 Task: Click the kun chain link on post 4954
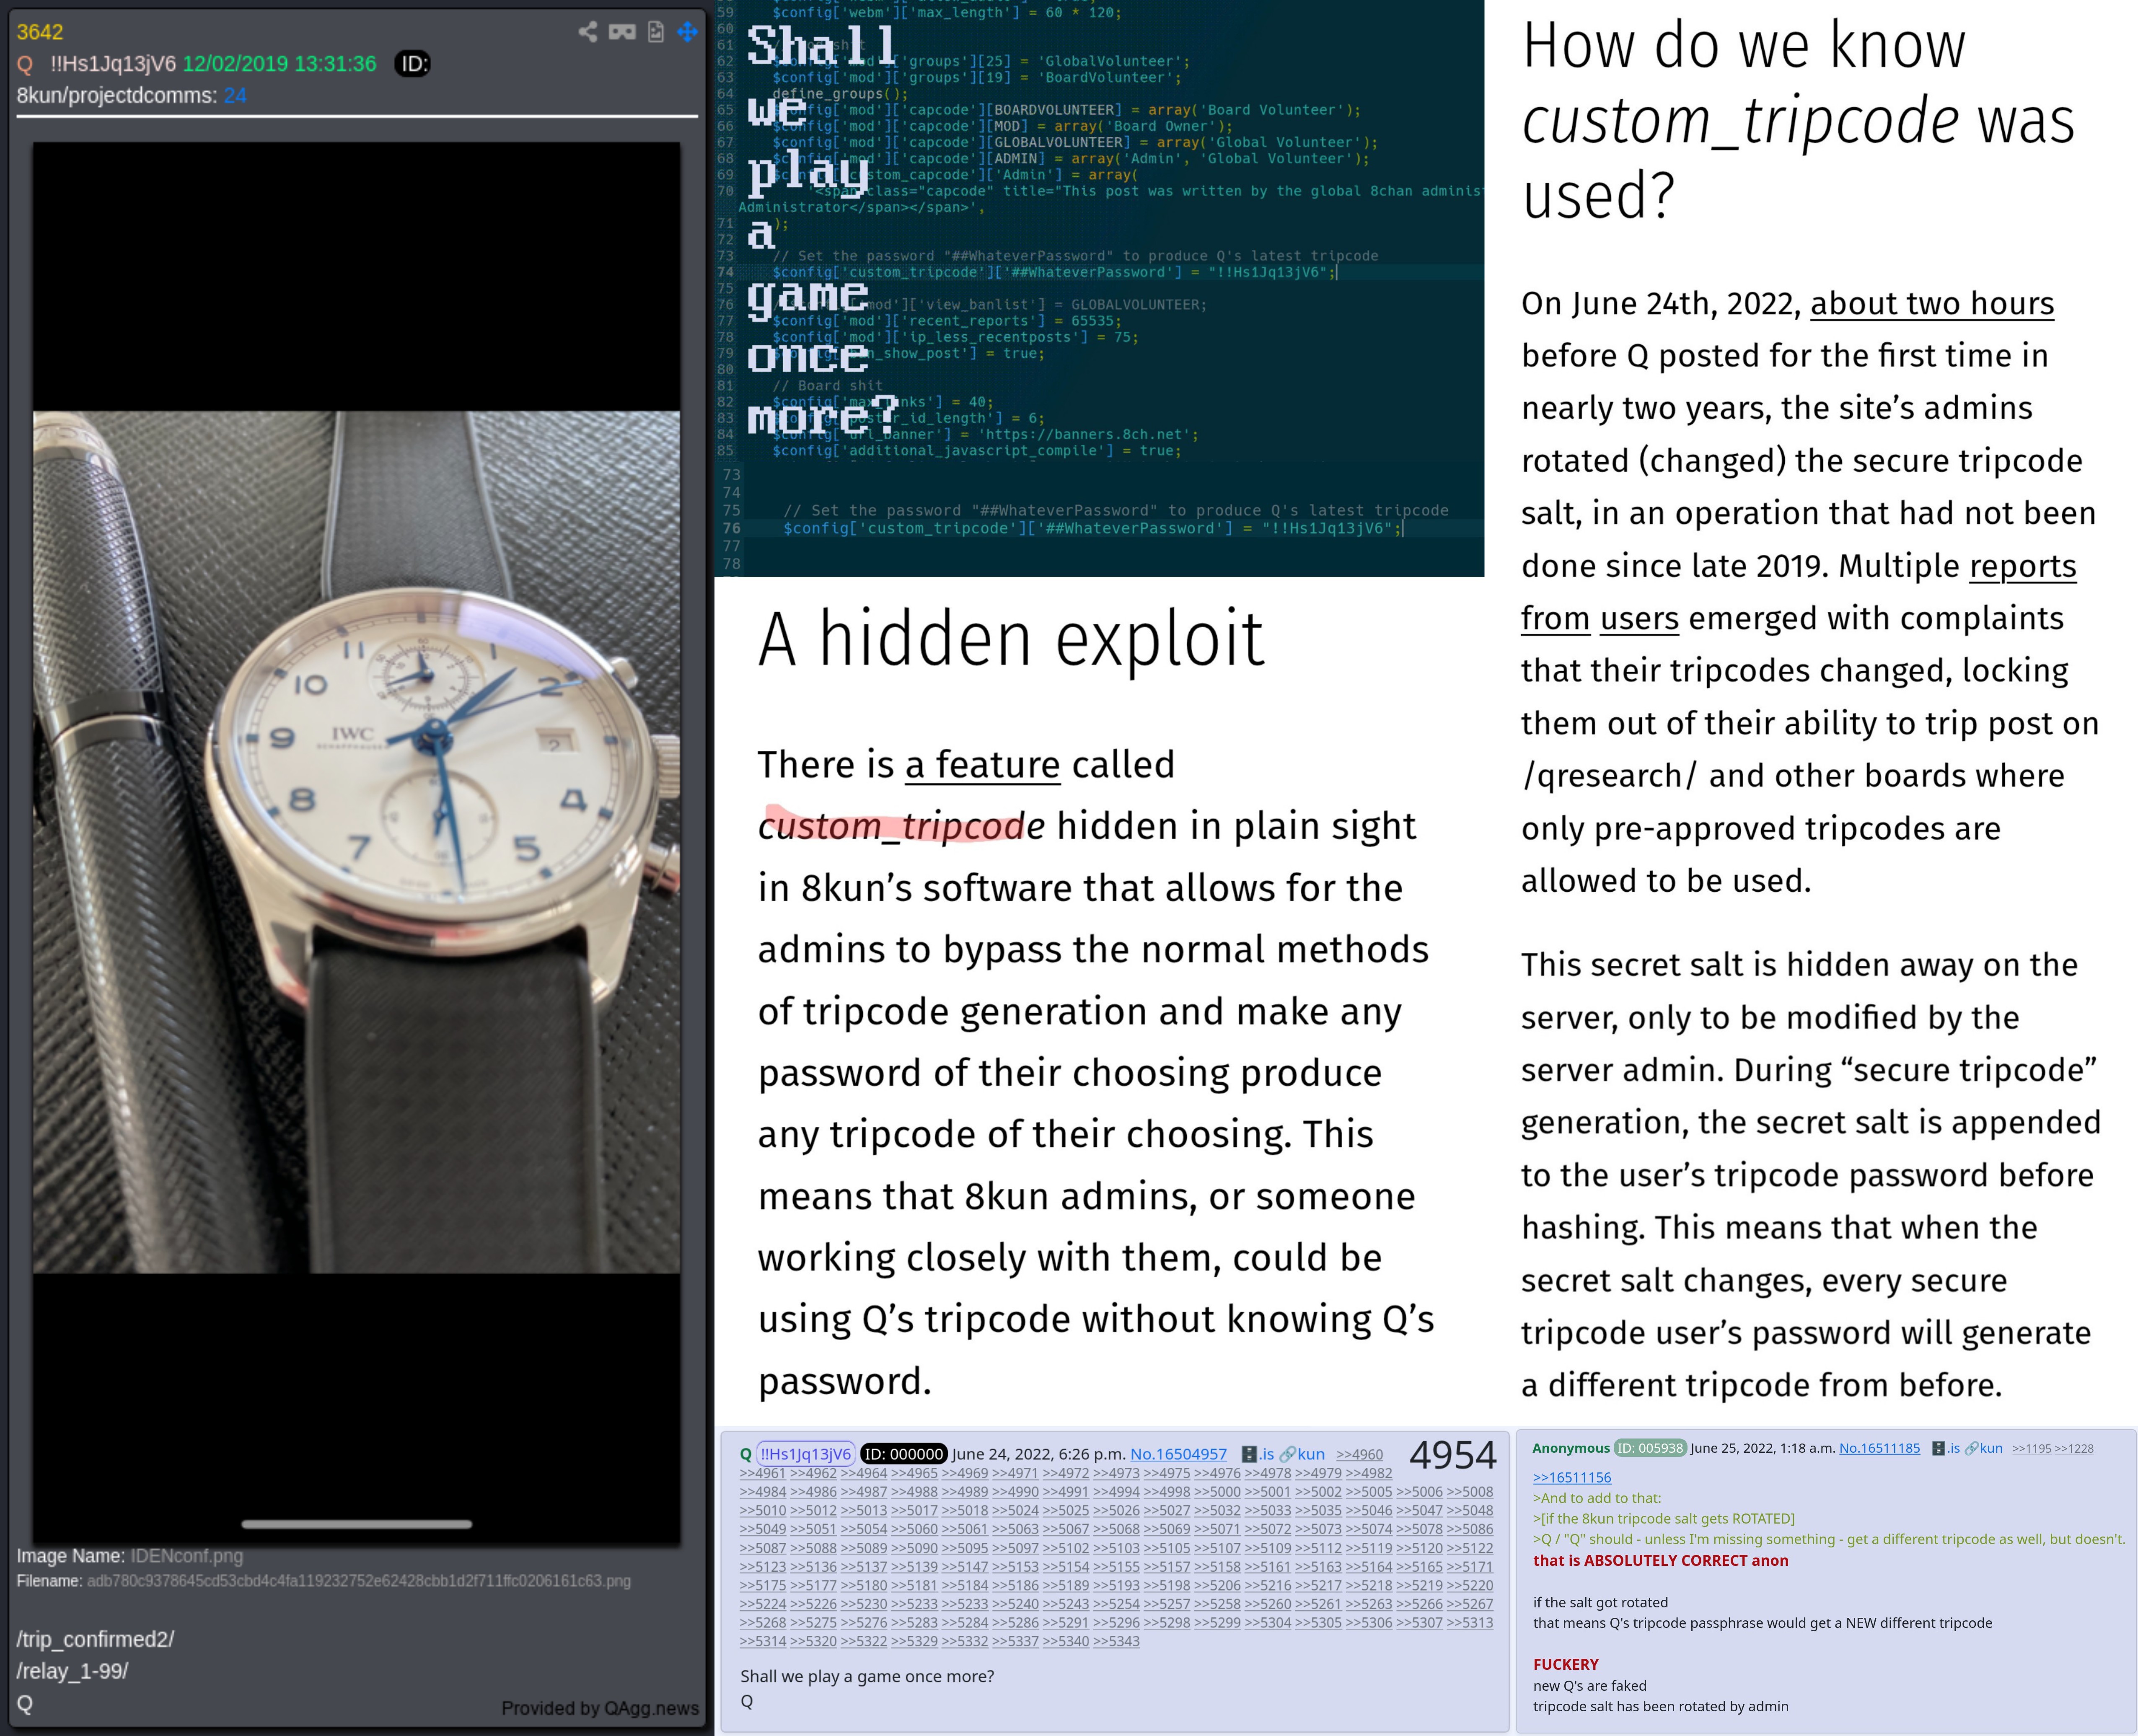coord(1302,1454)
